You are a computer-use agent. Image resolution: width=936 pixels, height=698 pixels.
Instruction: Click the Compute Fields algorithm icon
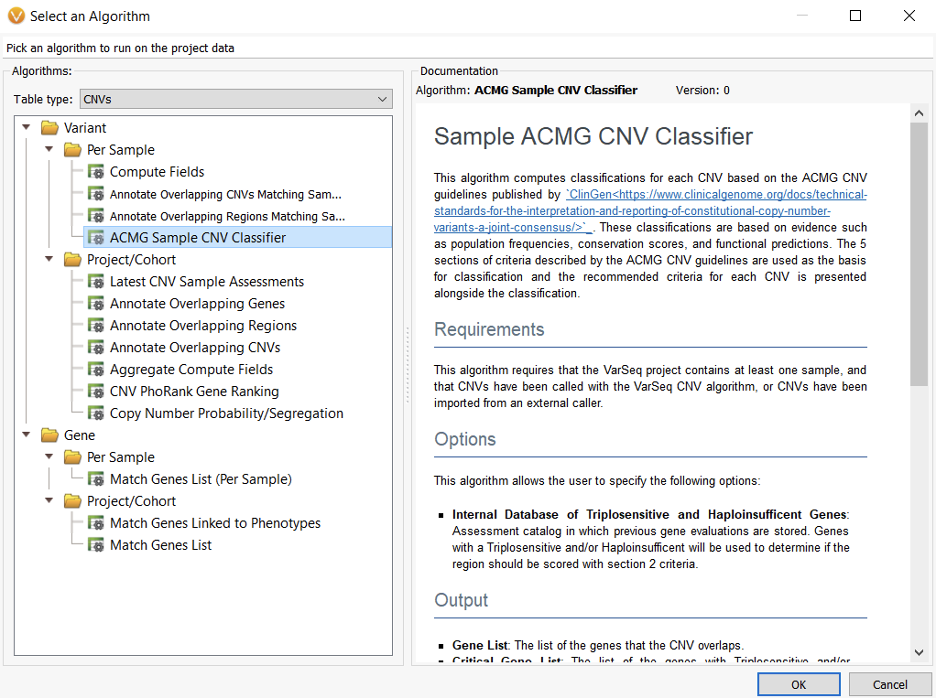96,172
